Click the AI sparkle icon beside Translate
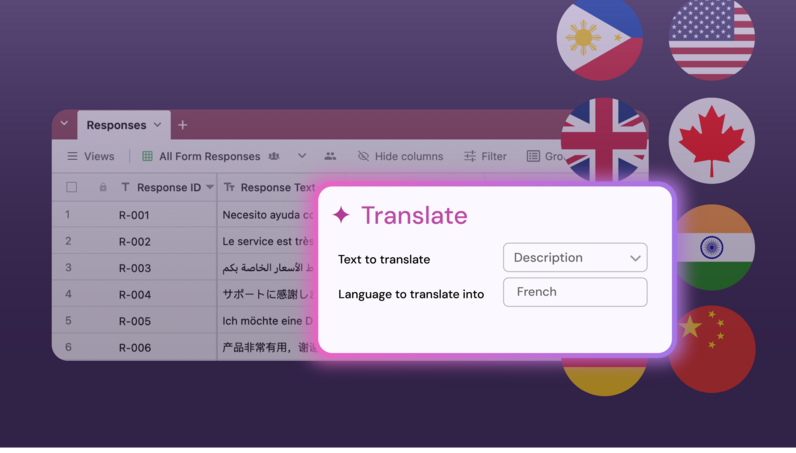 [341, 215]
